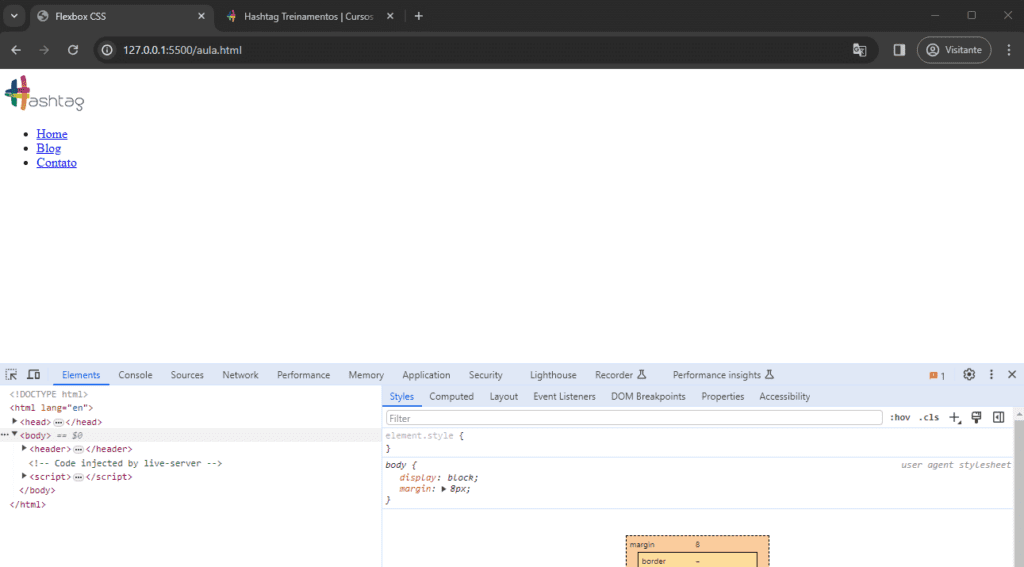Open the DOM Breakpoints pane

[x=648, y=397]
